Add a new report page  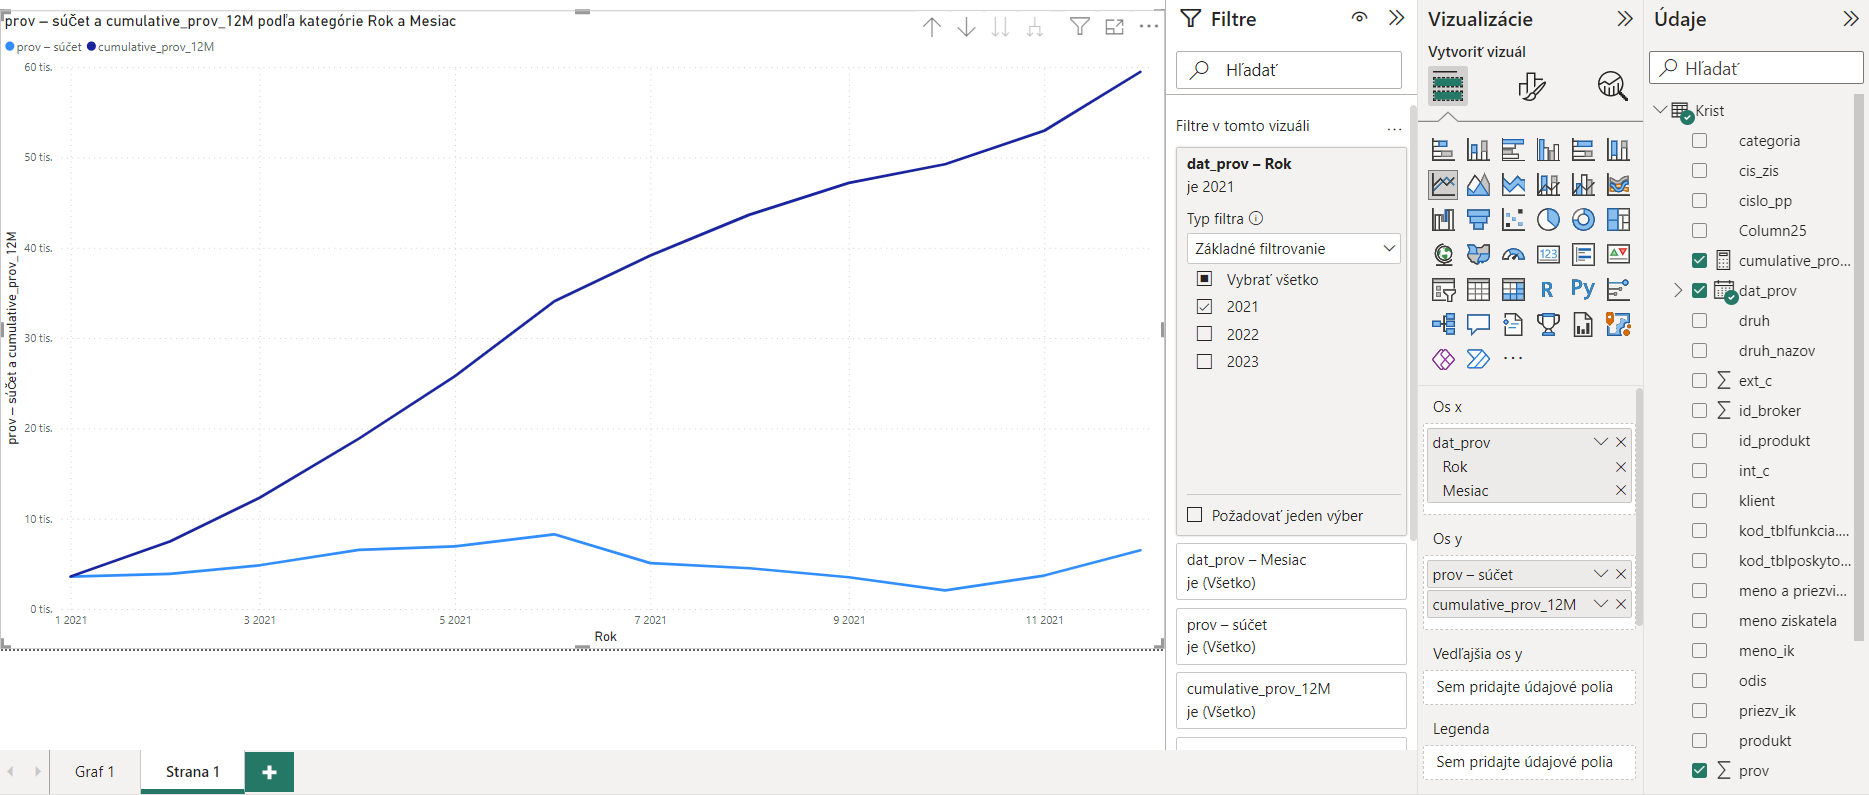point(269,772)
